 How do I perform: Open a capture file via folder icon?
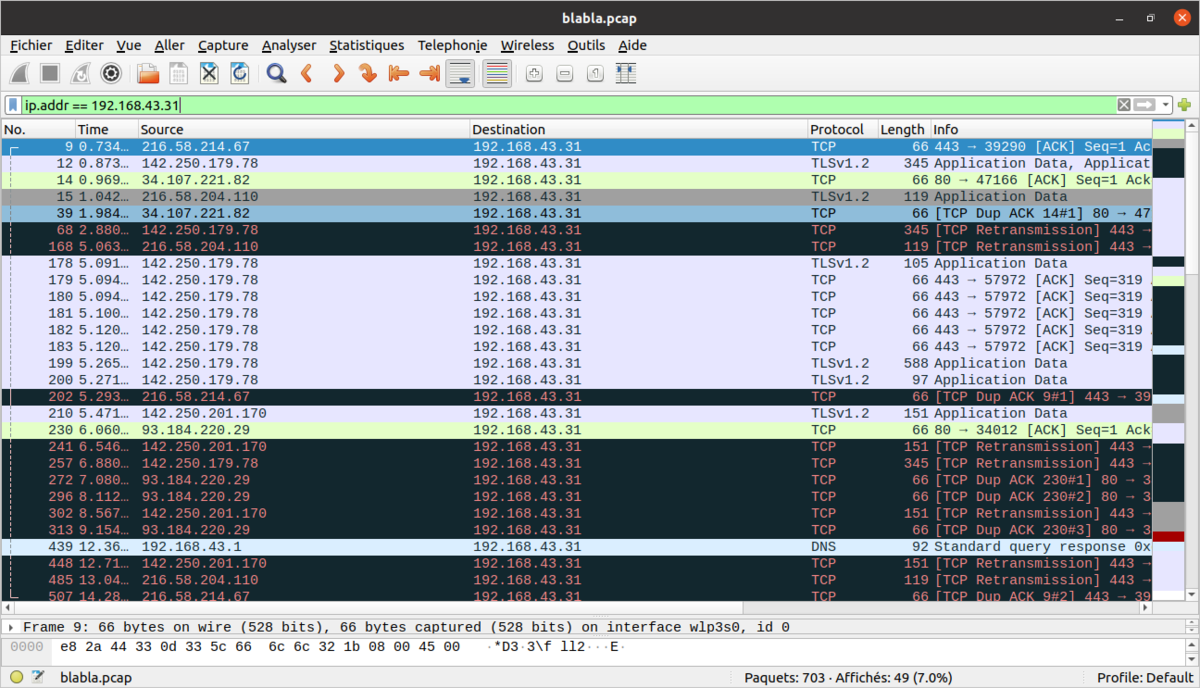click(x=148, y=73)
